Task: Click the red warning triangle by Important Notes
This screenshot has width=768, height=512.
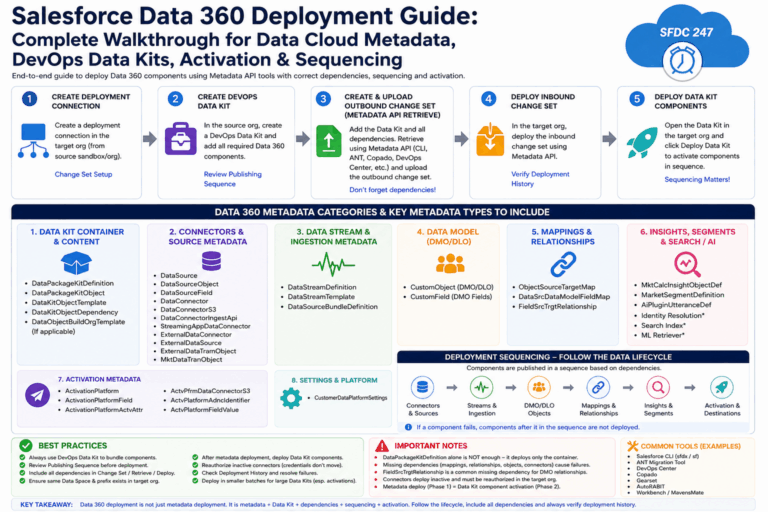Action: (x=382, y=446)
